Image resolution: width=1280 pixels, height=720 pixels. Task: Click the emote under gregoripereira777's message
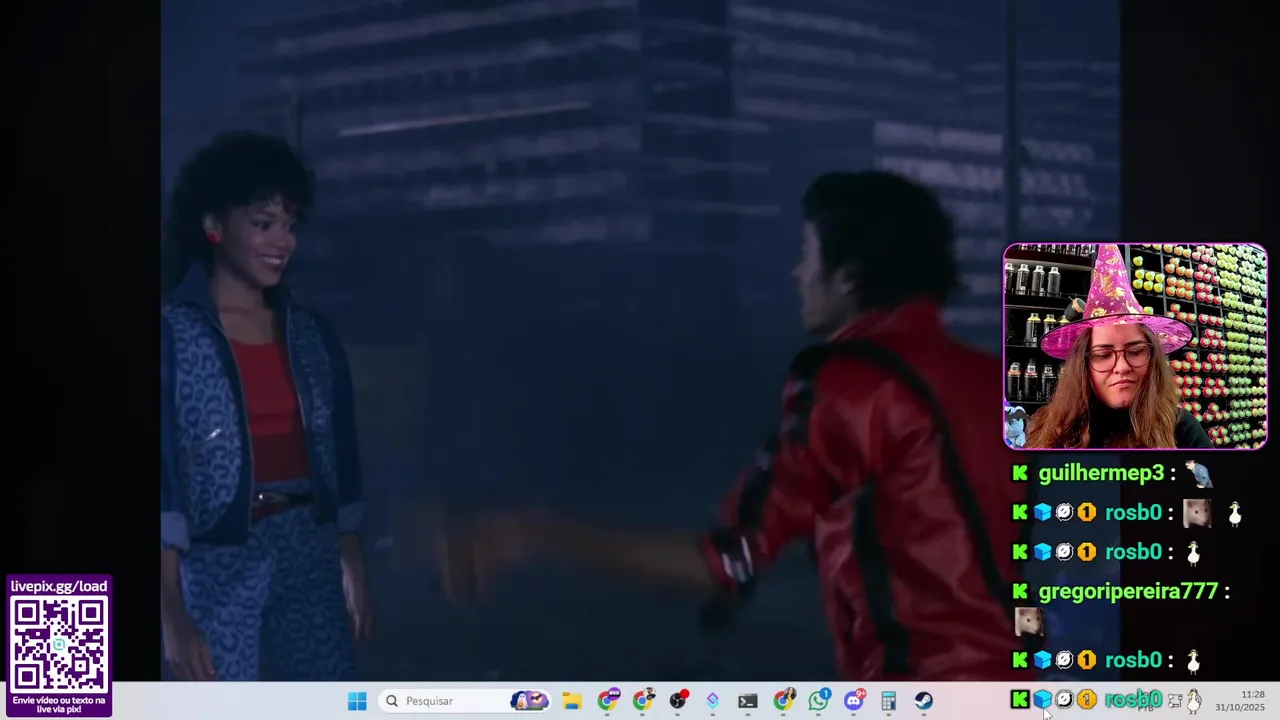pos(1029,623)
